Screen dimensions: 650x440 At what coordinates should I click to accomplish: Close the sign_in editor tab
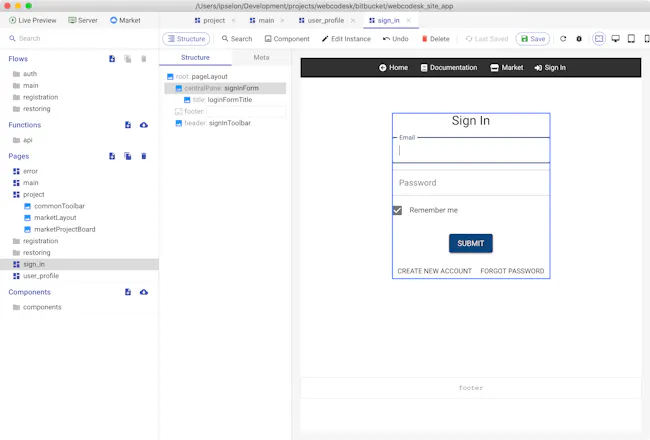point(408,20)
